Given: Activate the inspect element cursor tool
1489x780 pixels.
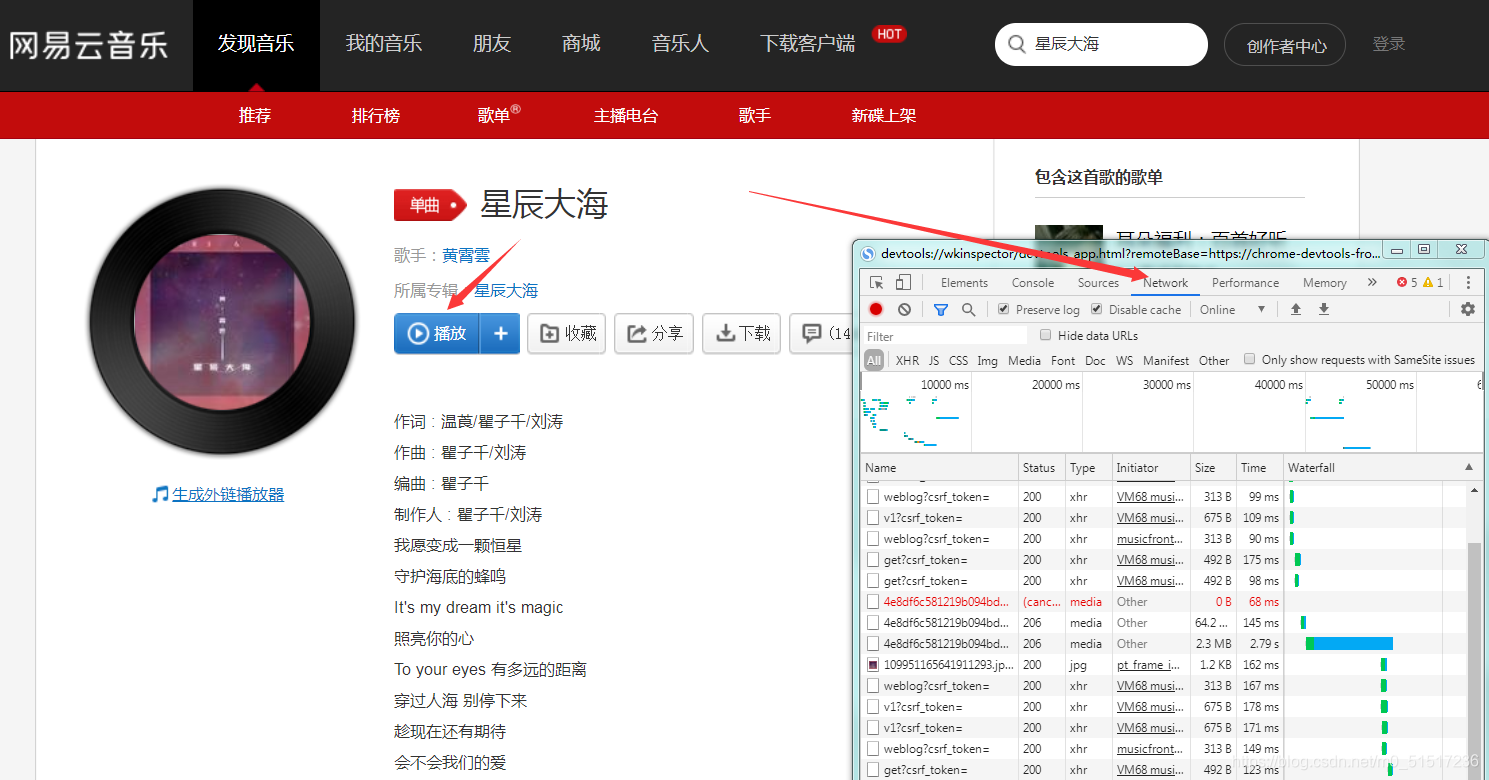Looking at the screenshot, I should coord(878,283).
